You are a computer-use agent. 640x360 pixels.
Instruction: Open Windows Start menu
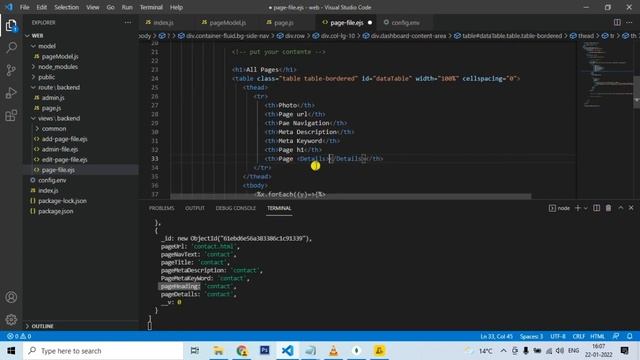11,351
